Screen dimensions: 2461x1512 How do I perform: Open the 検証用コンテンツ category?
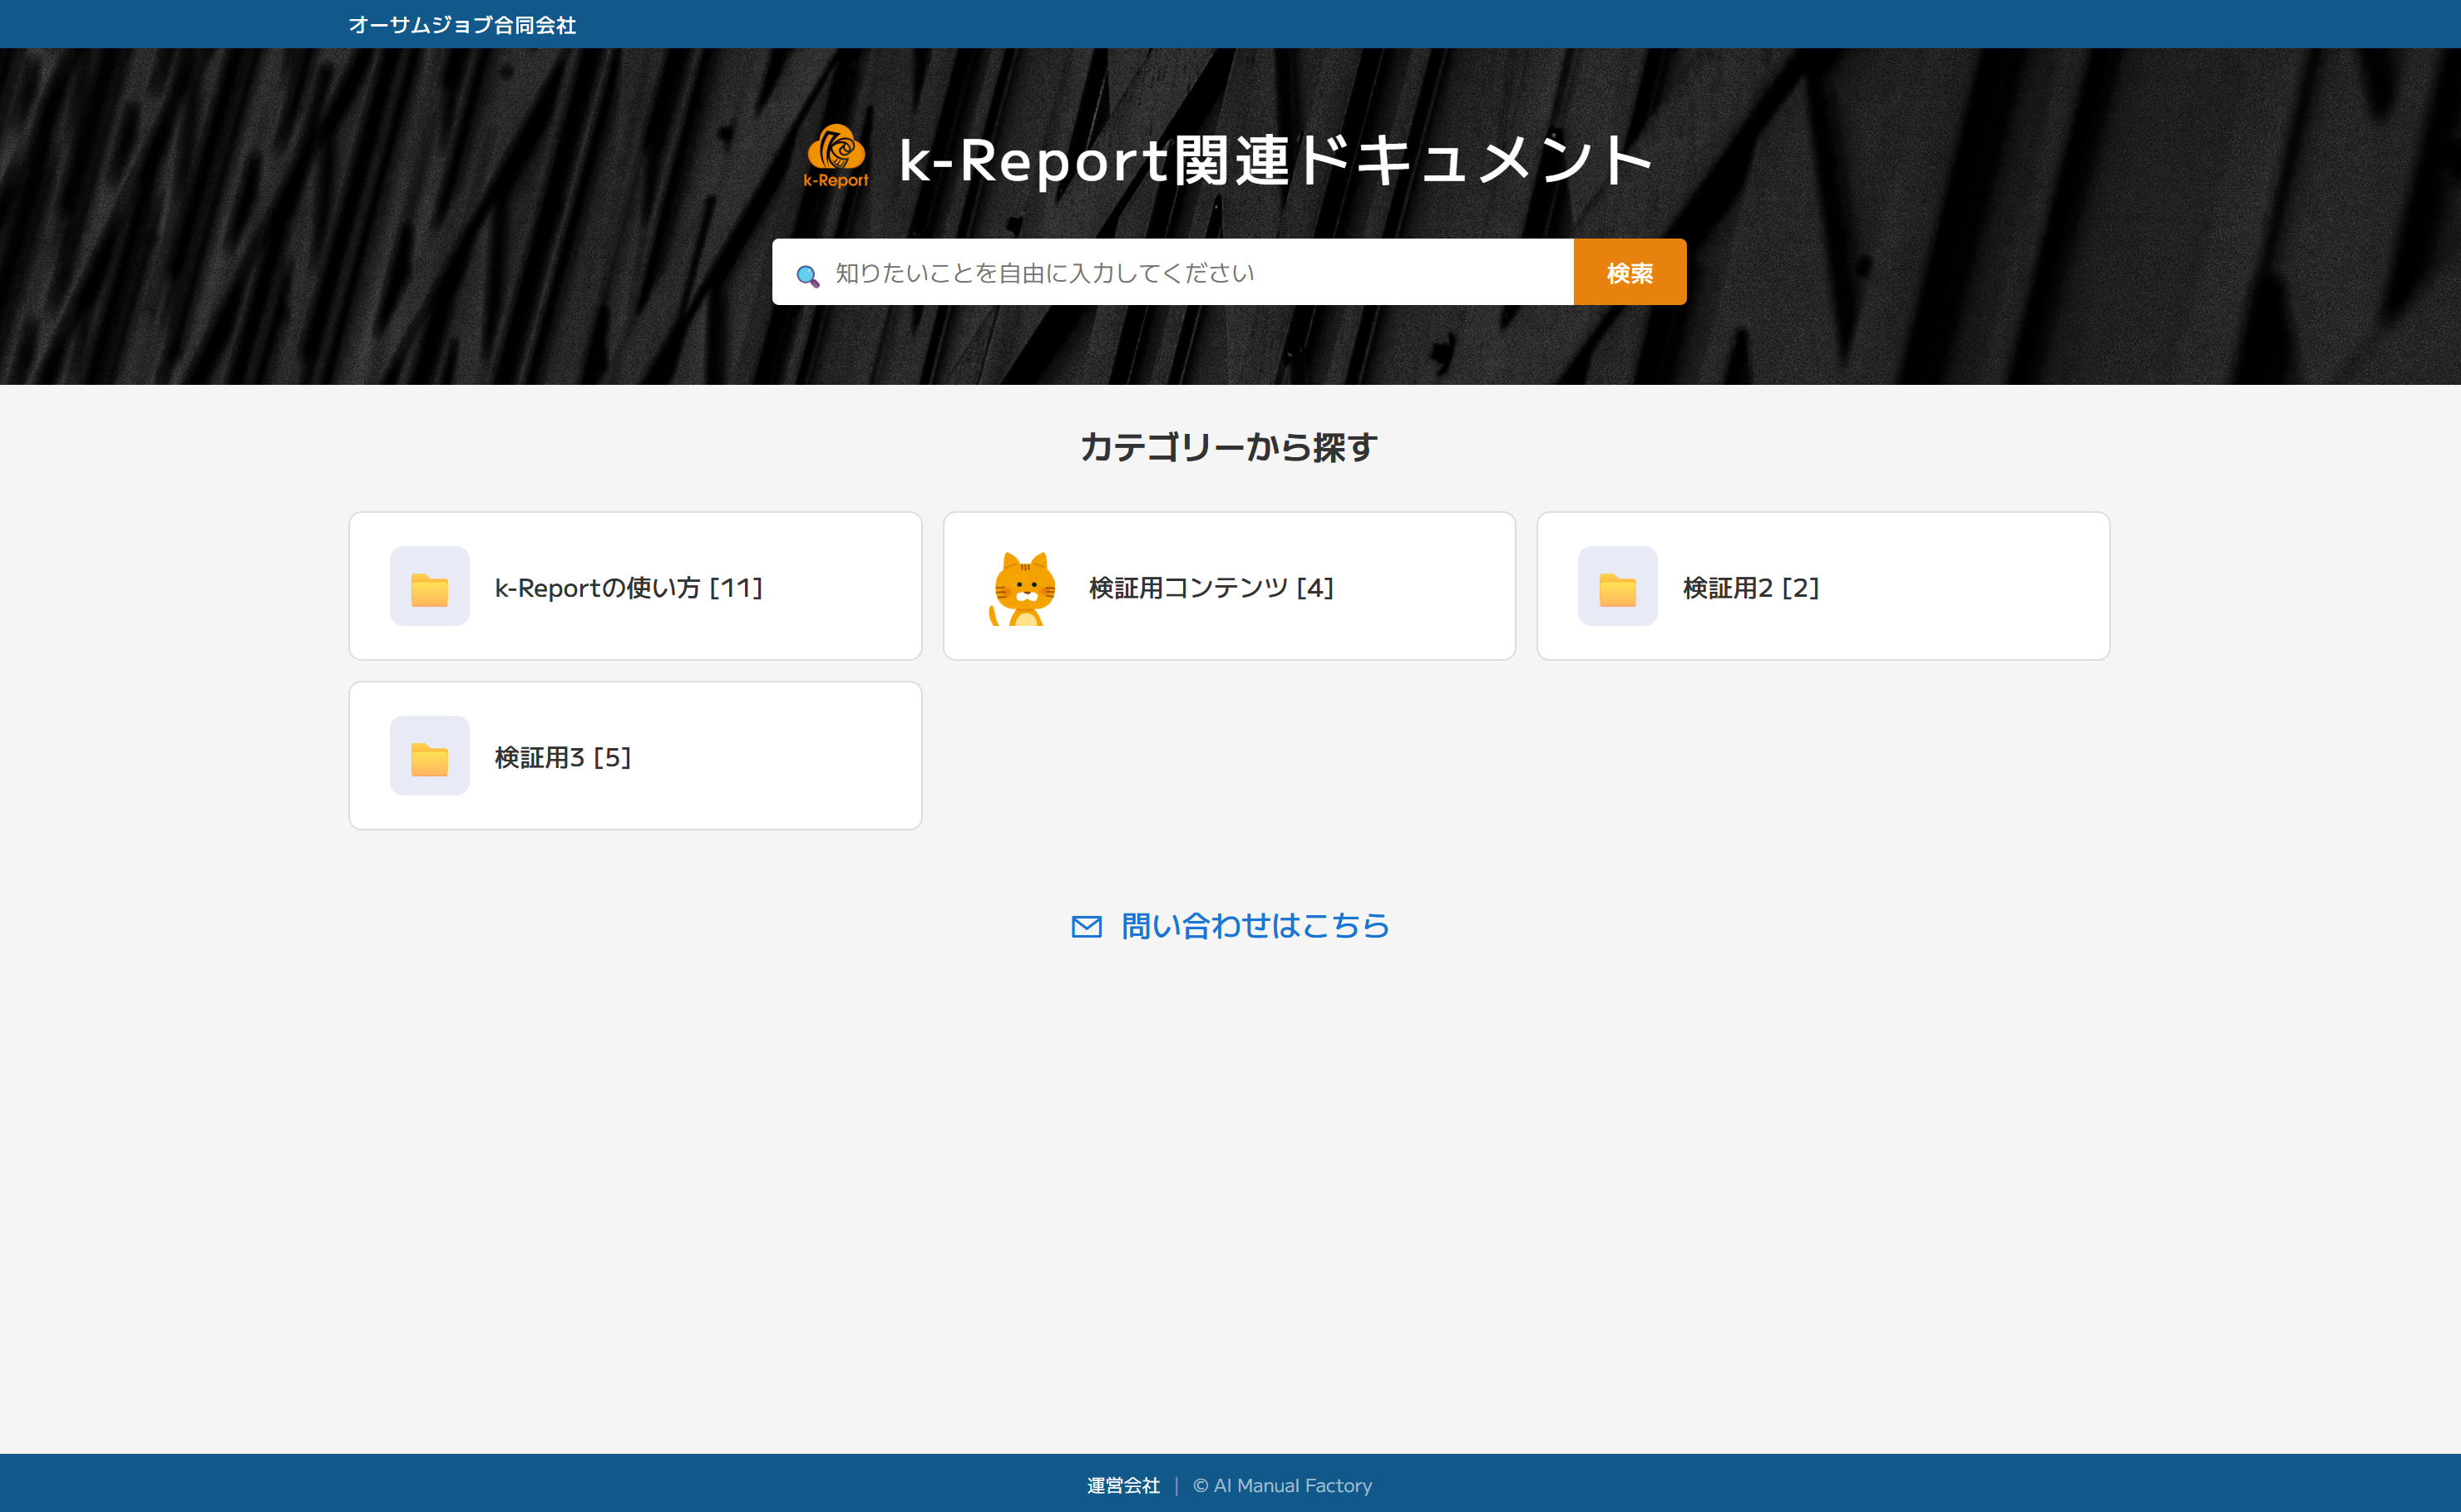1229,586
